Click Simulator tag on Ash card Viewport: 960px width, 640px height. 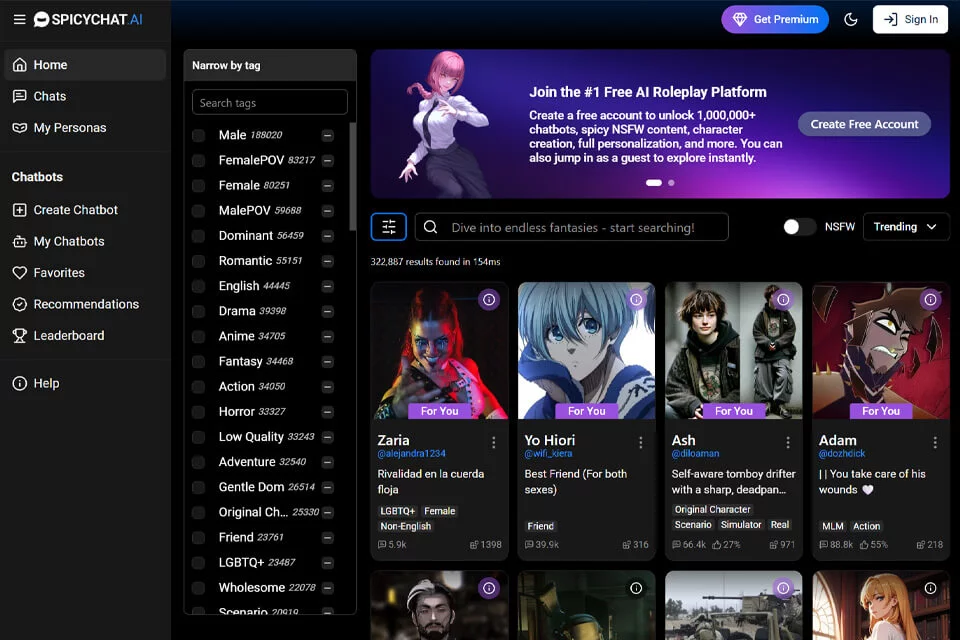[x=741, y=525]
